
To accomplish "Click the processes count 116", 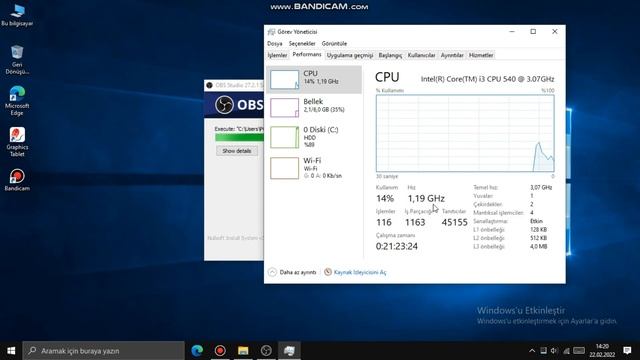I will click(384, 222).
